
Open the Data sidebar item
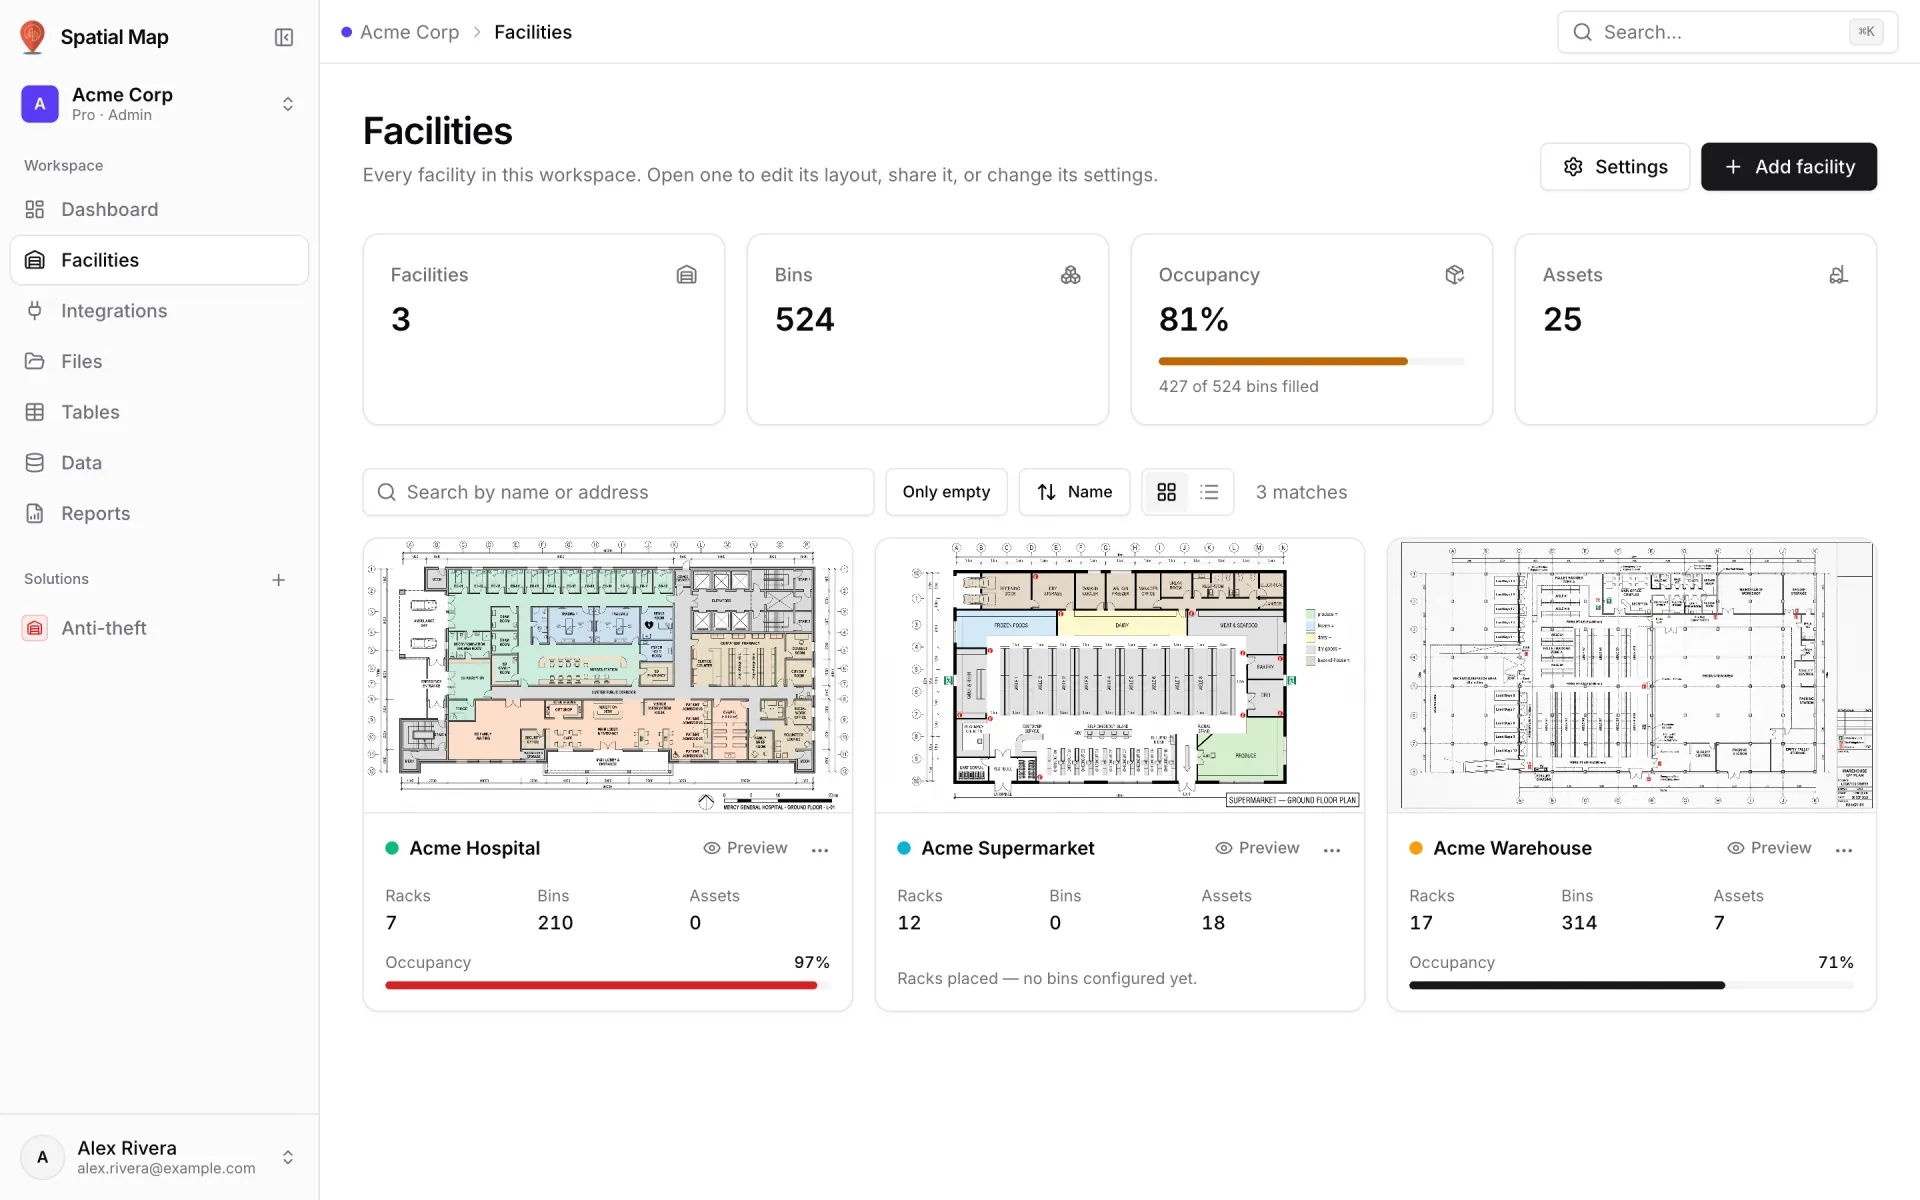[160, 463]
